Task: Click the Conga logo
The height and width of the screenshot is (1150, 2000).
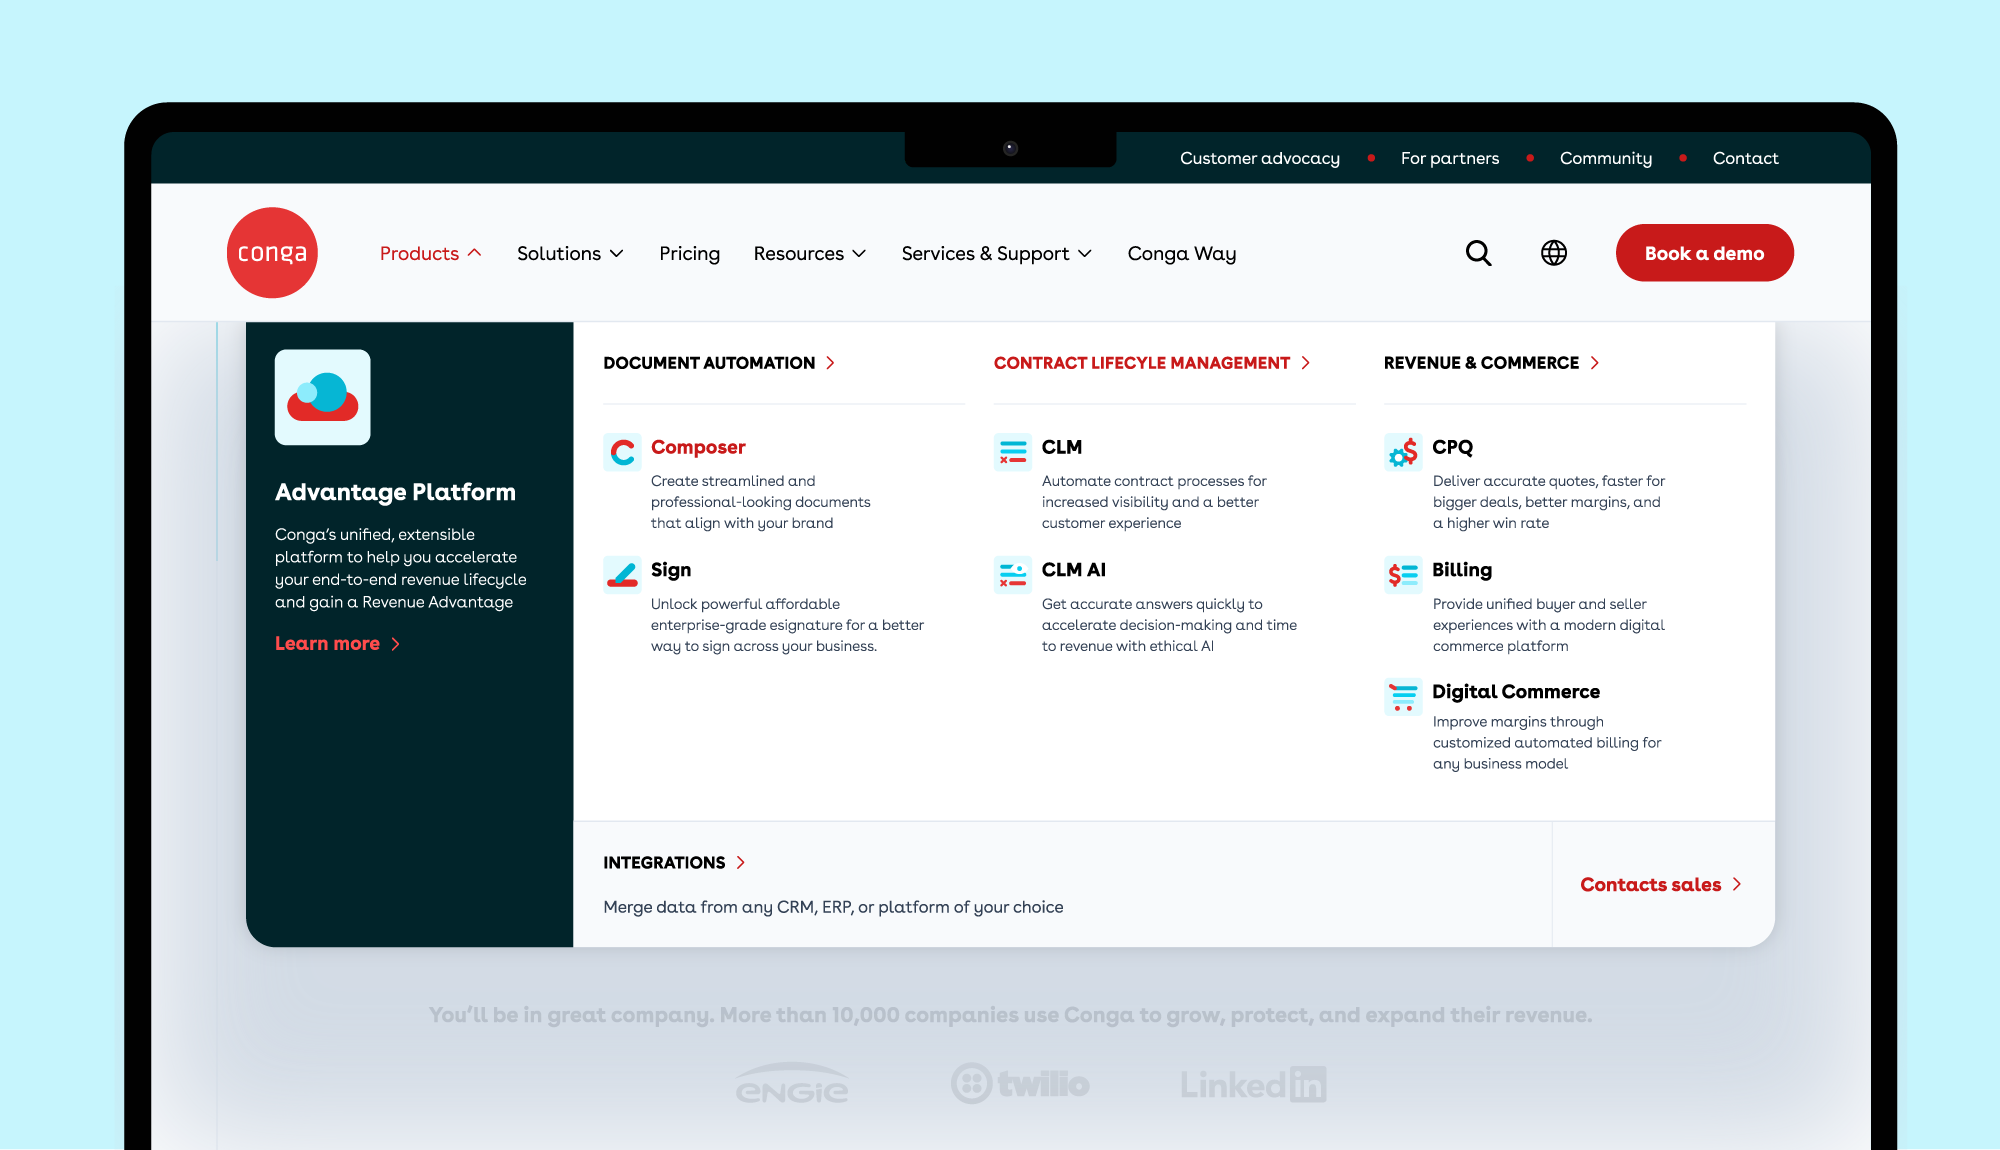Action: 272,253
